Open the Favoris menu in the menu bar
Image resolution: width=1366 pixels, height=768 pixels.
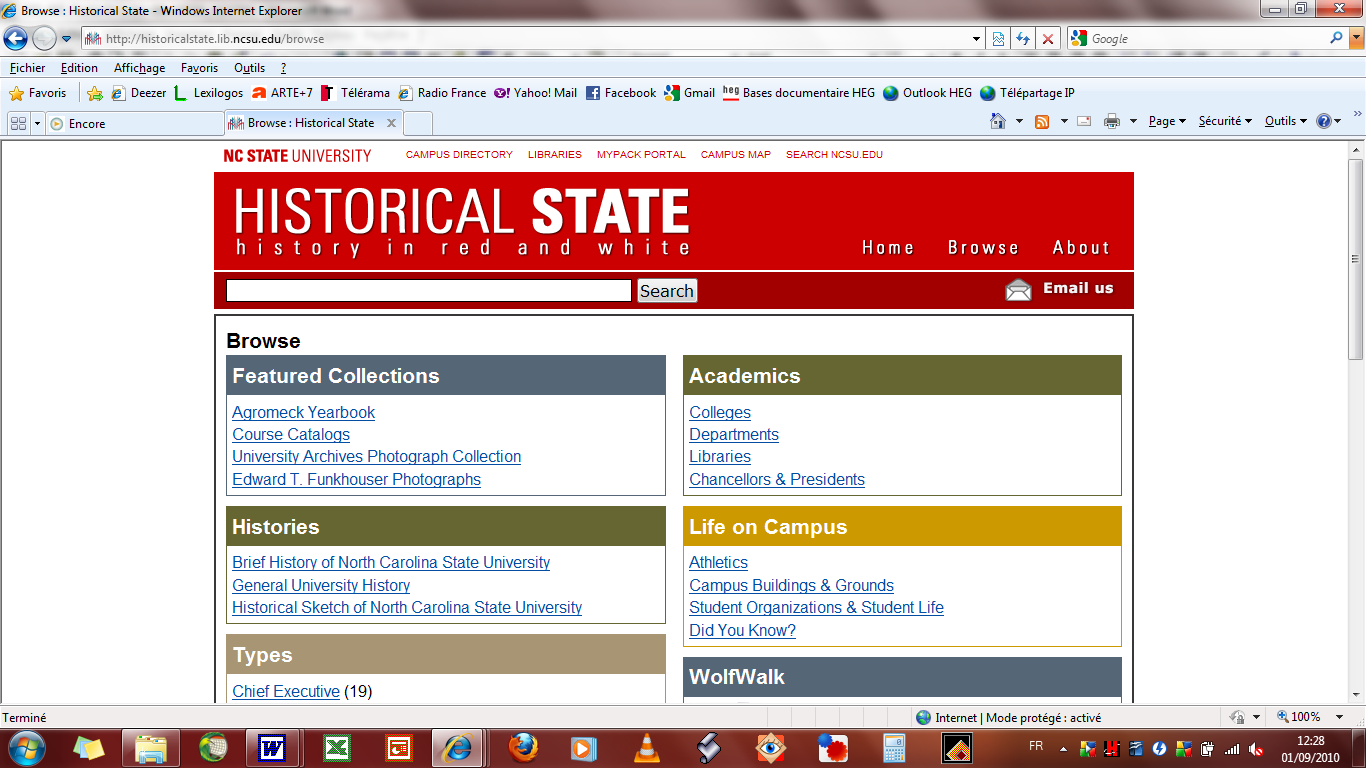(199, 68)
